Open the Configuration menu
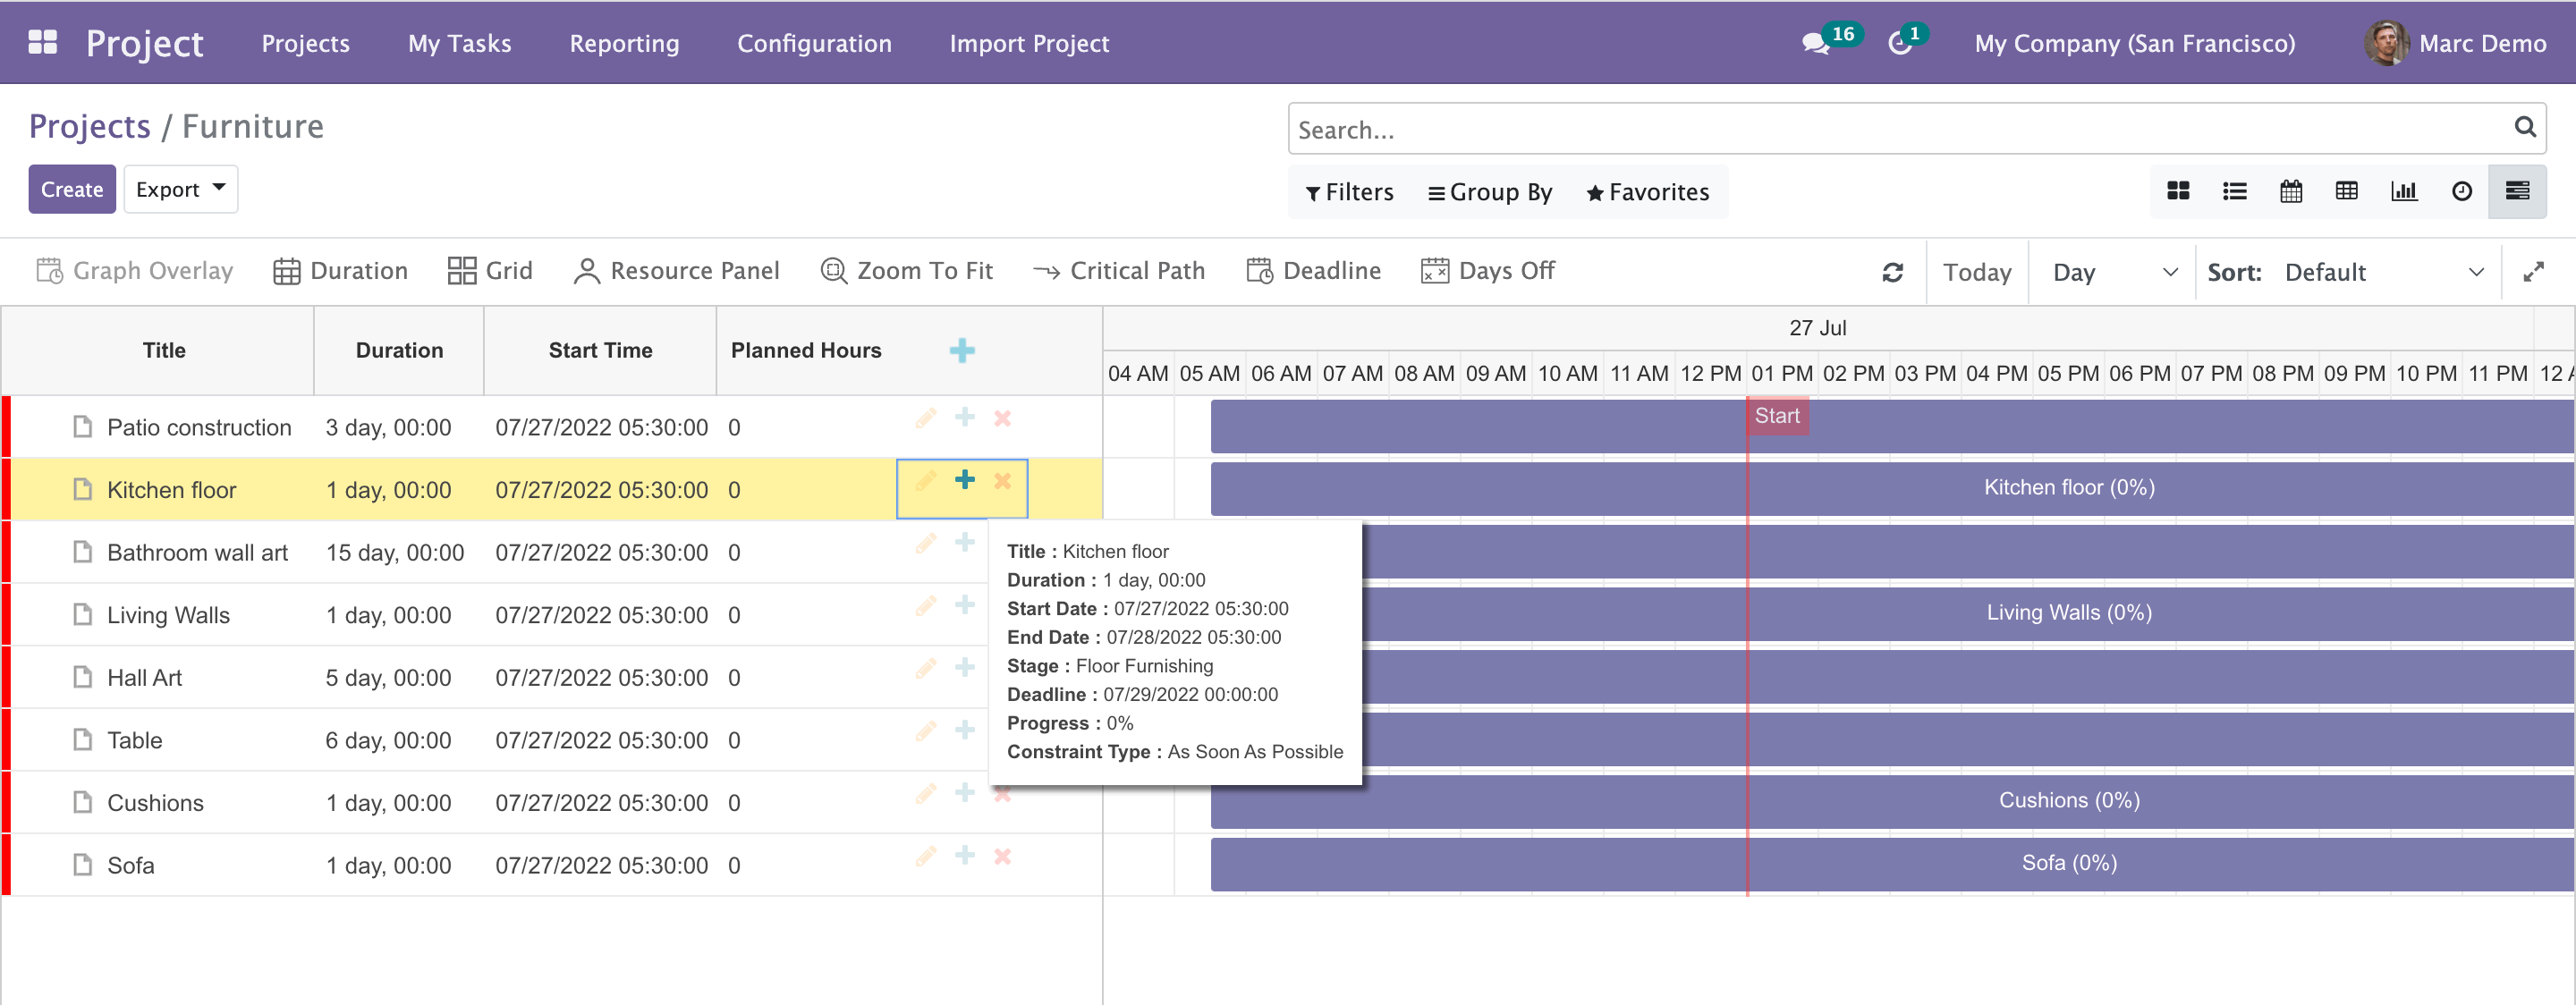 tap(814, 43)
